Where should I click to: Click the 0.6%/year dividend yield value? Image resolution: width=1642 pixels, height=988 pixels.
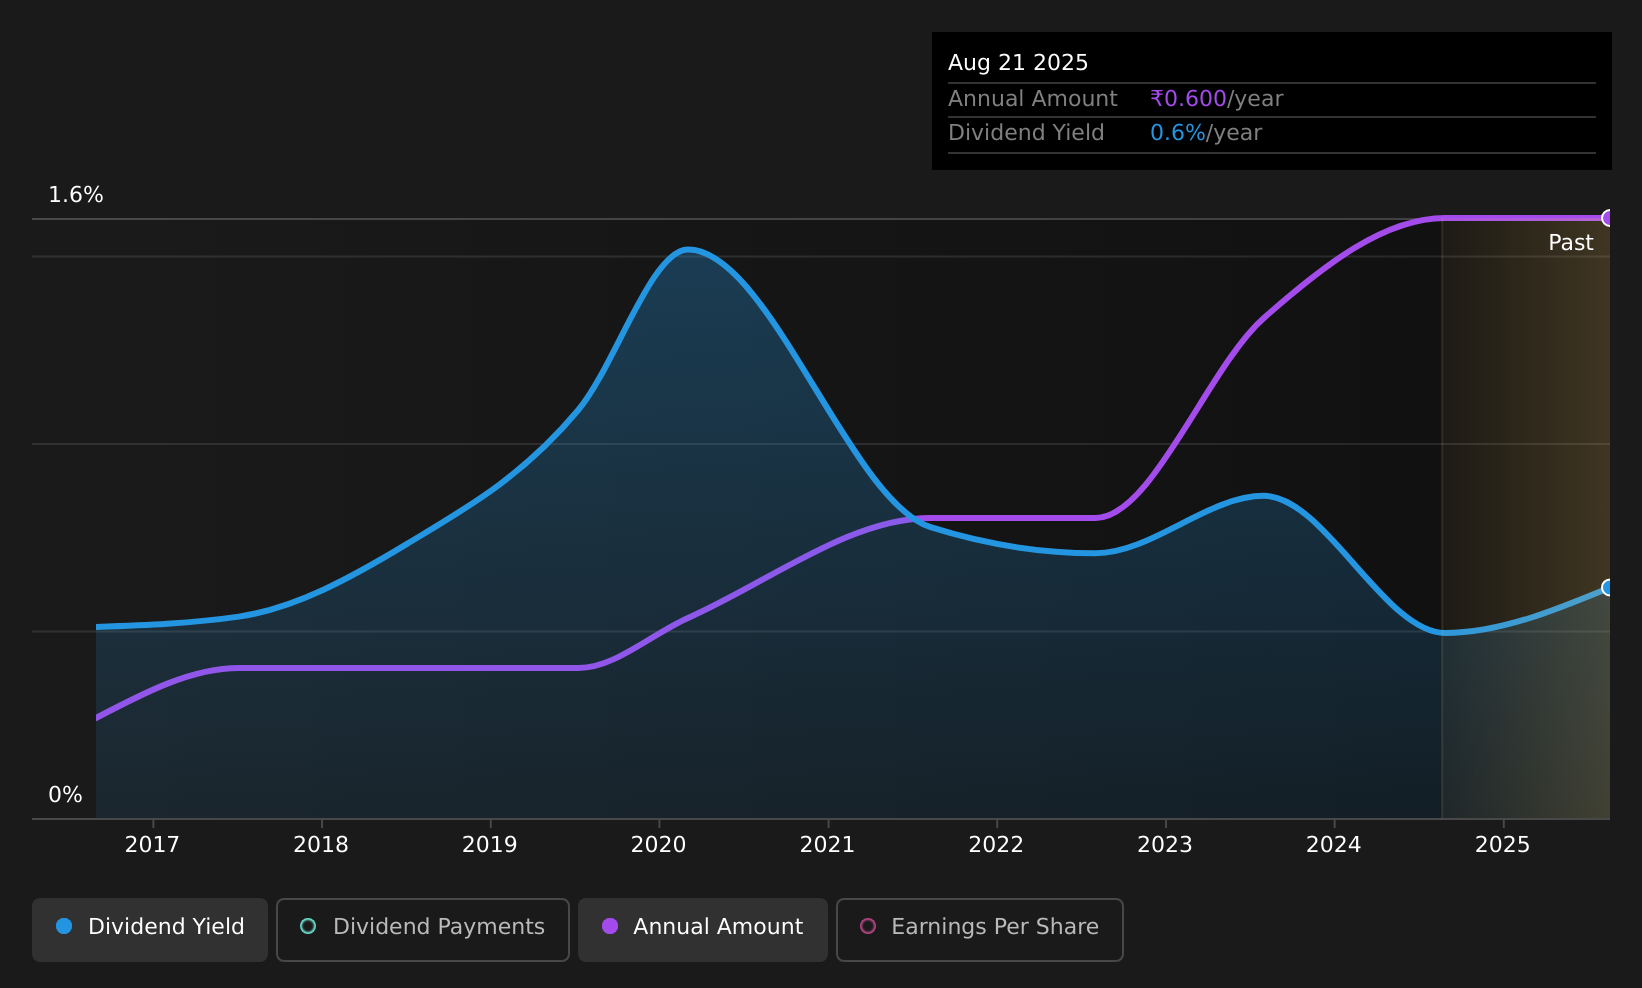coord(1206,133)
